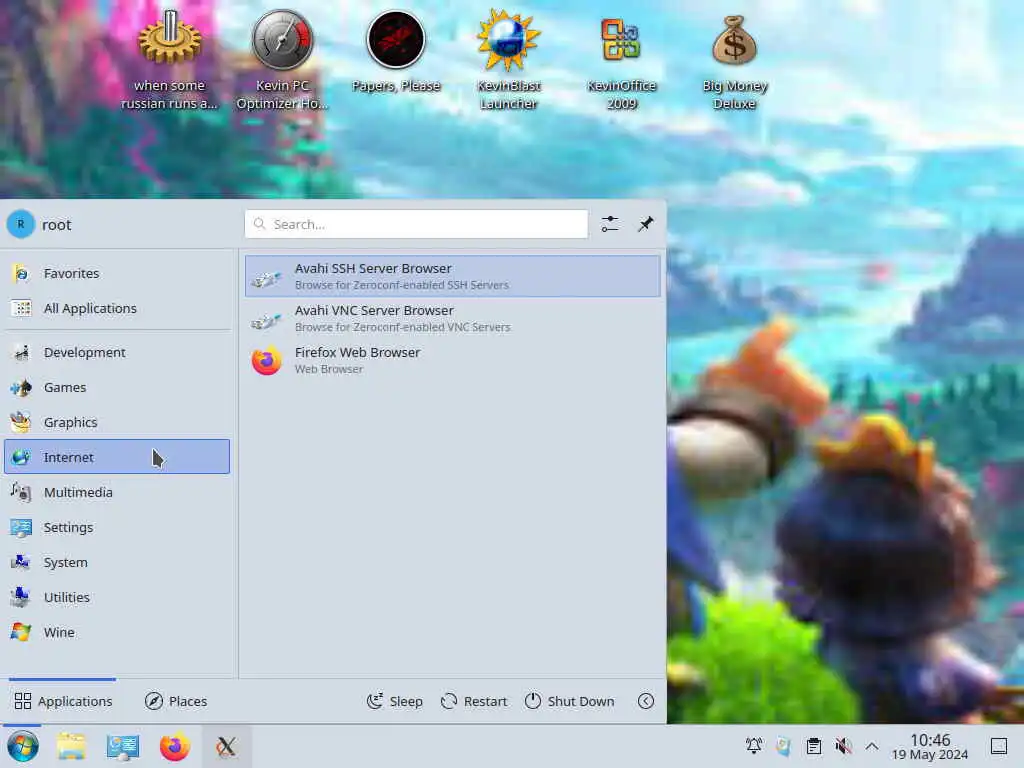The height and width of the screenshot is (768, 1024).
Task: Open 'when some russian runs a...' desktop icon
Action: coord(169,59)
